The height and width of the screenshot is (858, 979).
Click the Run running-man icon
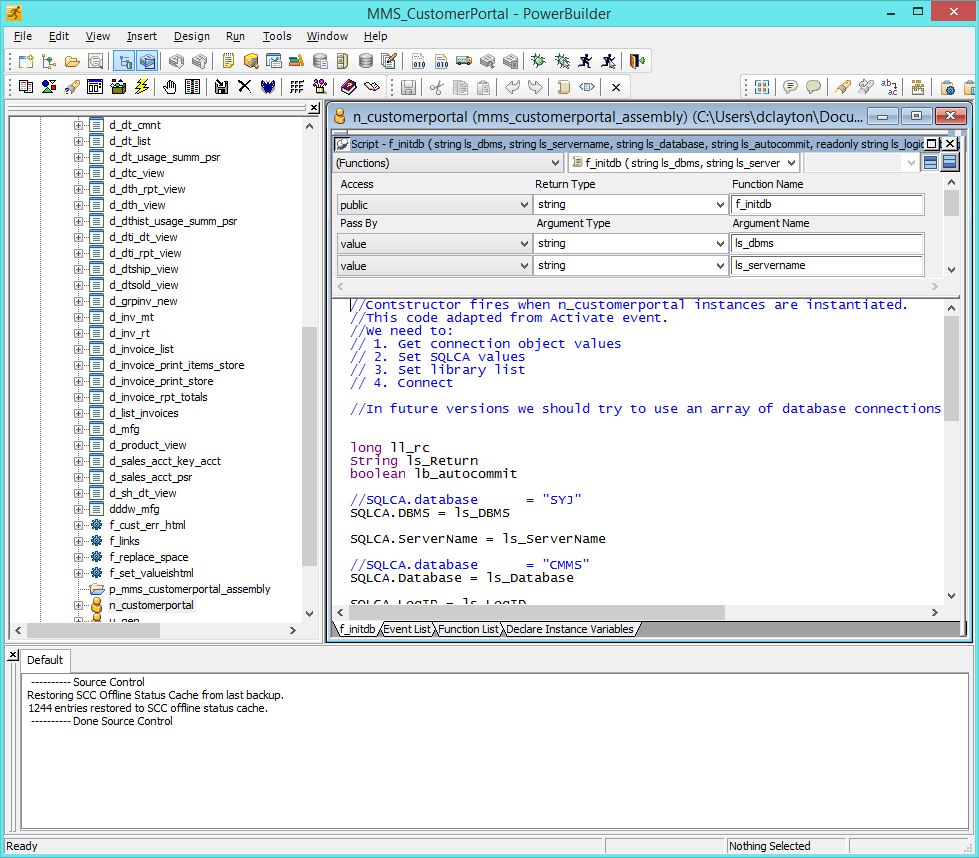coord(585,61)
